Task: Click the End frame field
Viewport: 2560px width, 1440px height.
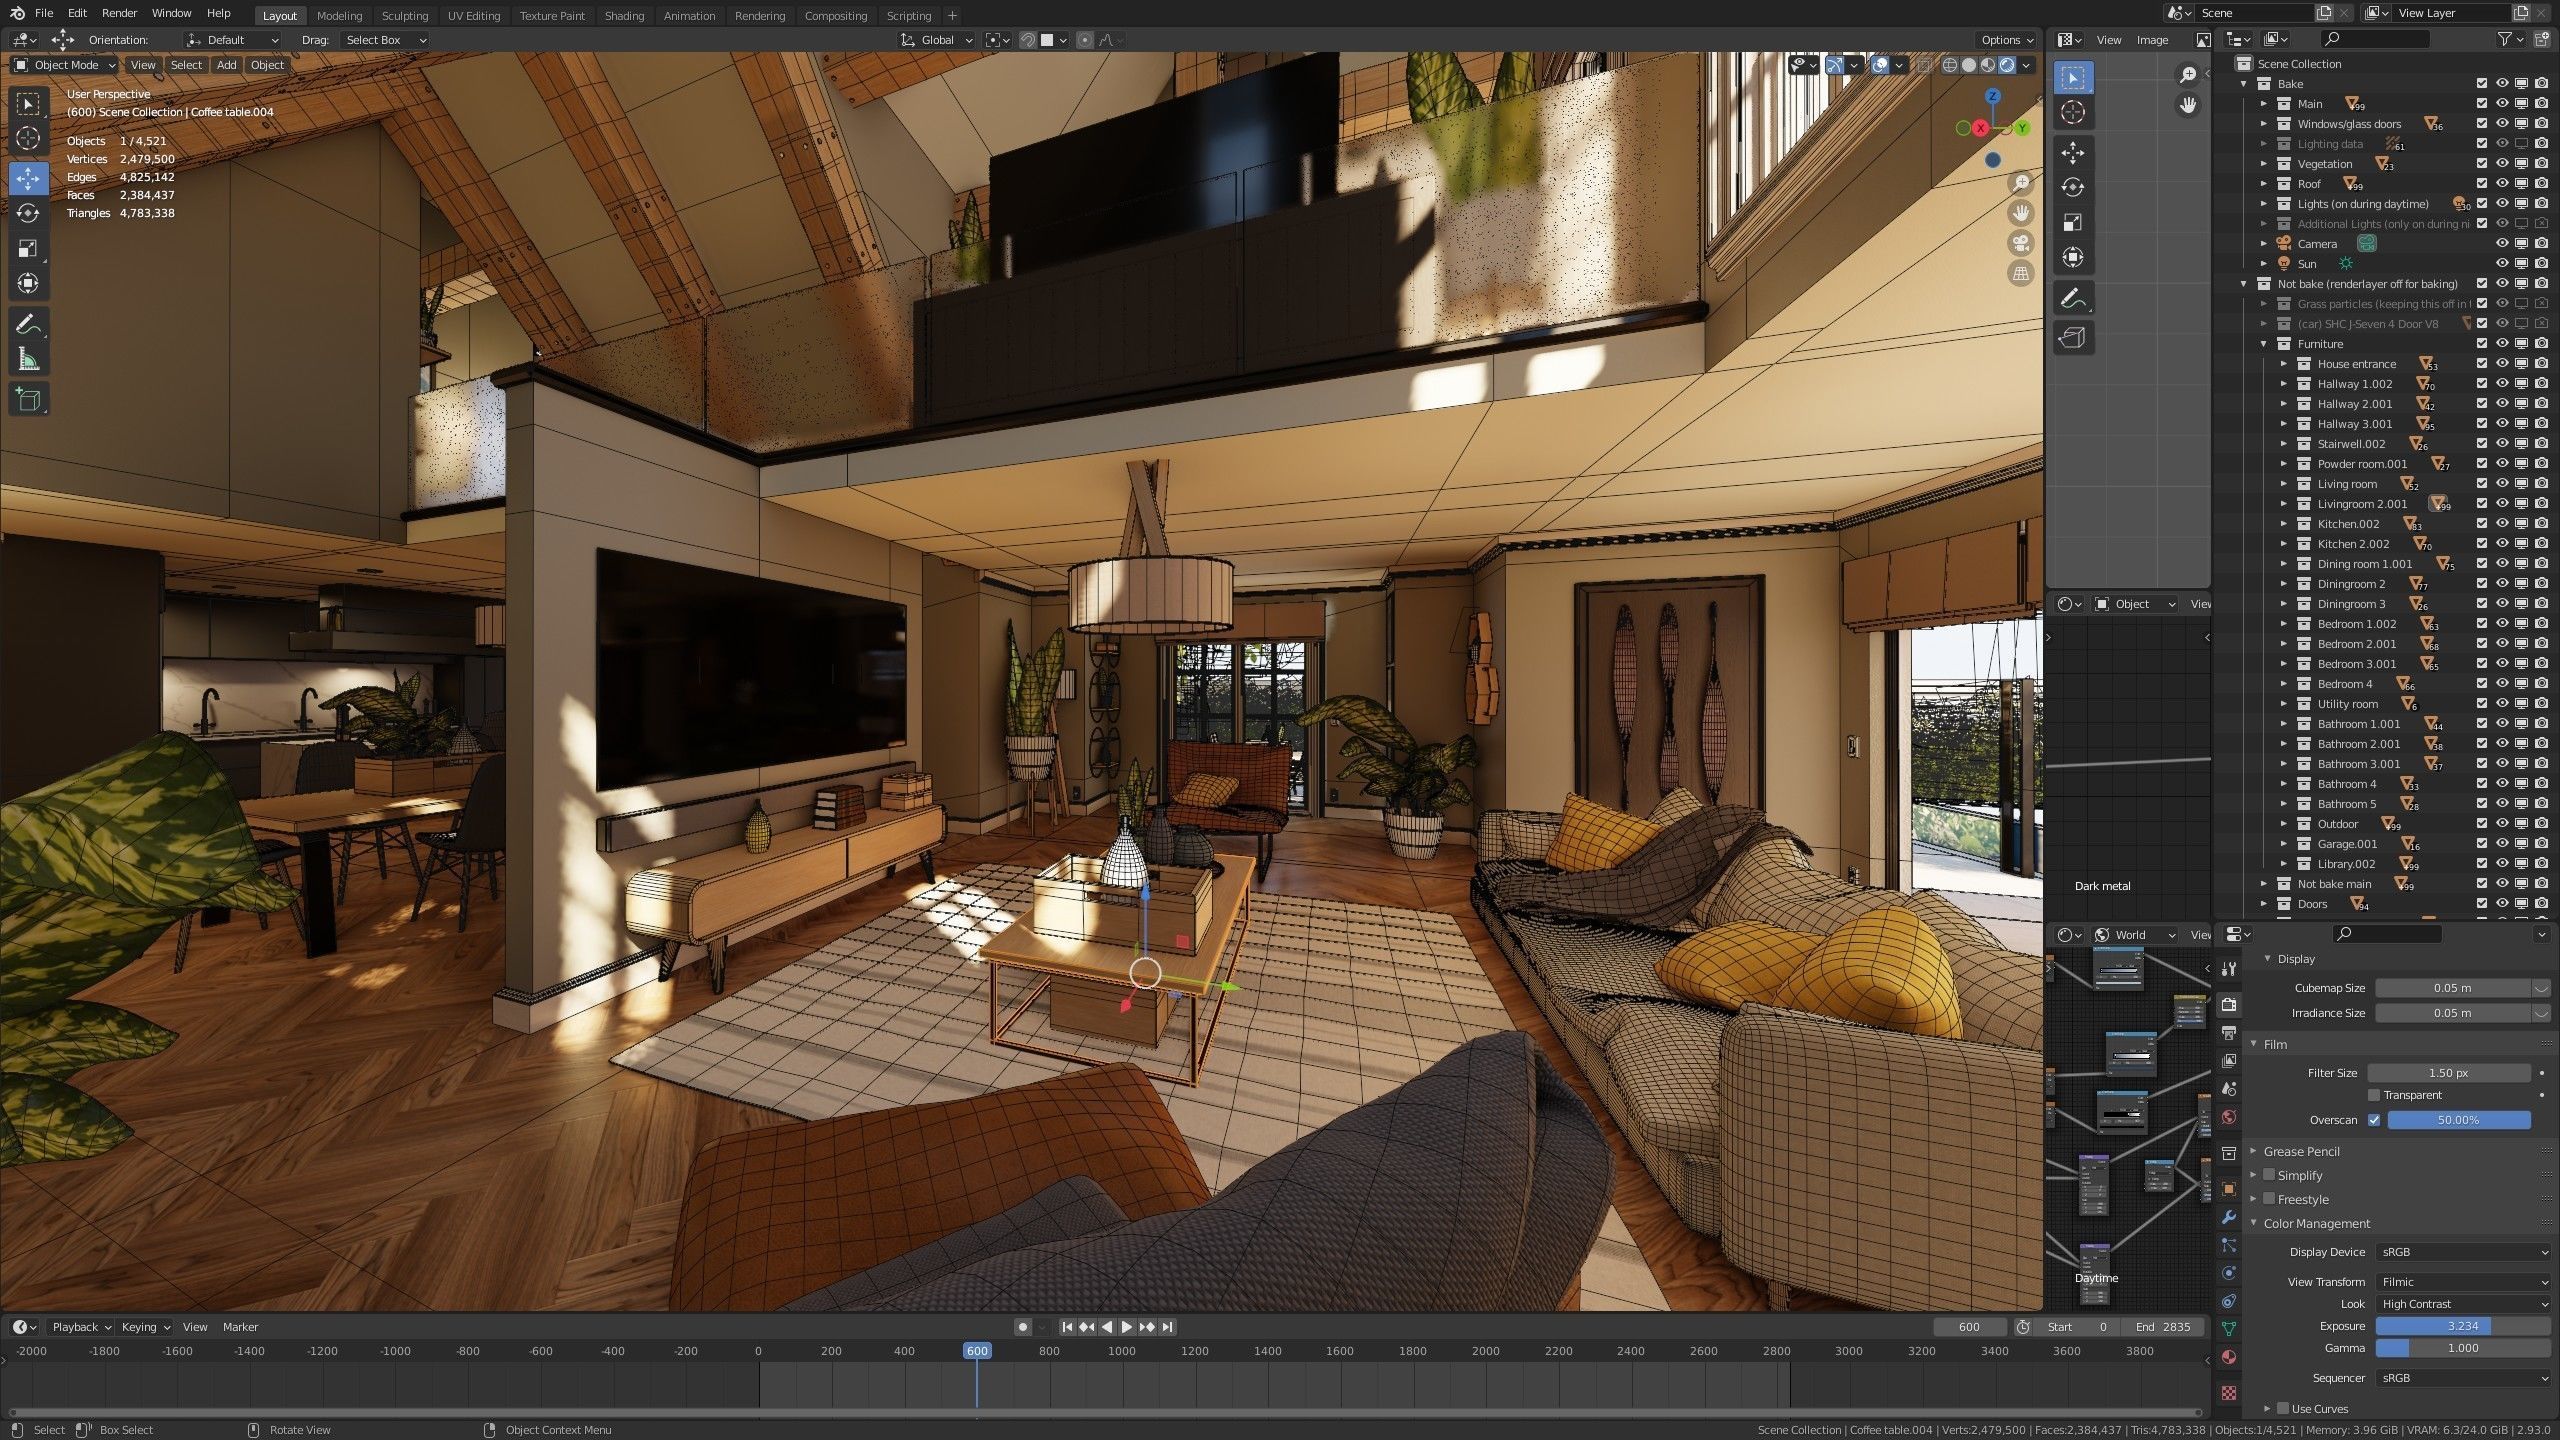Action: (2164, 1327)
